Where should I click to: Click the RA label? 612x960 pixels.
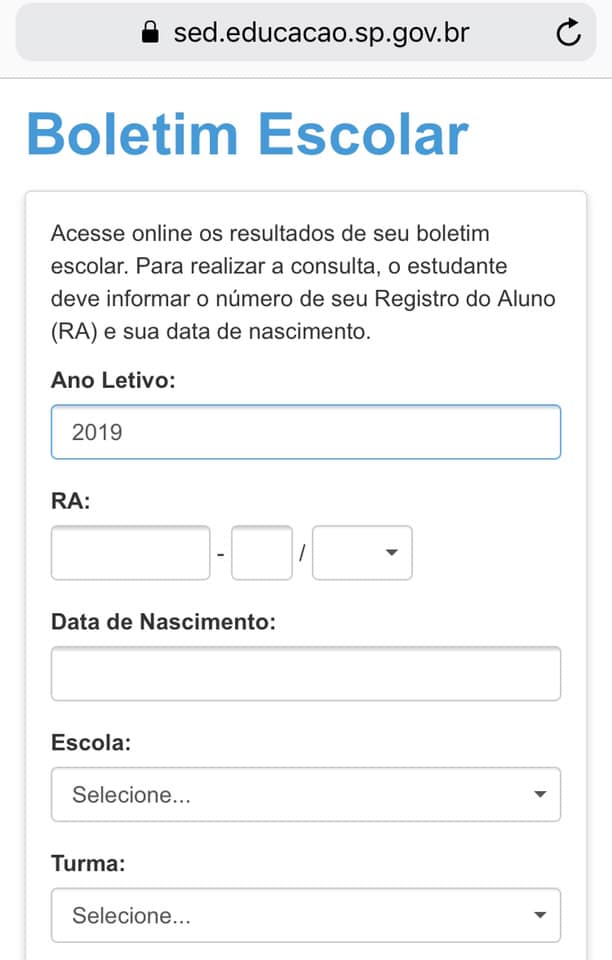point(71,501)
